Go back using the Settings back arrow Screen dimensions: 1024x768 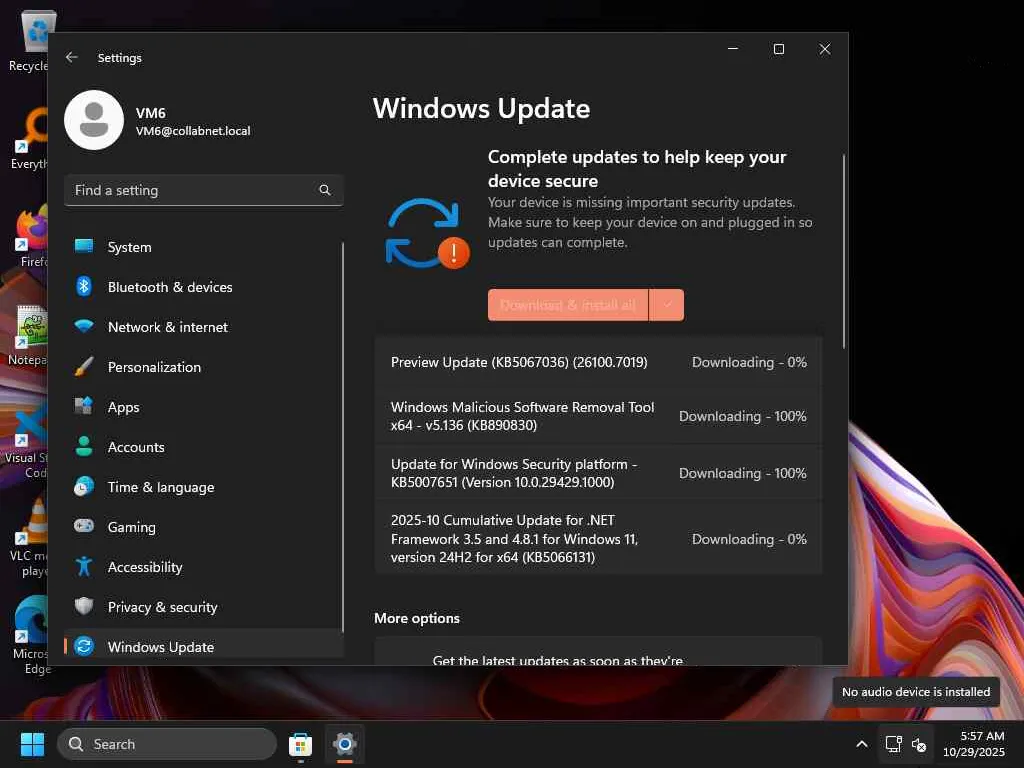72,57
